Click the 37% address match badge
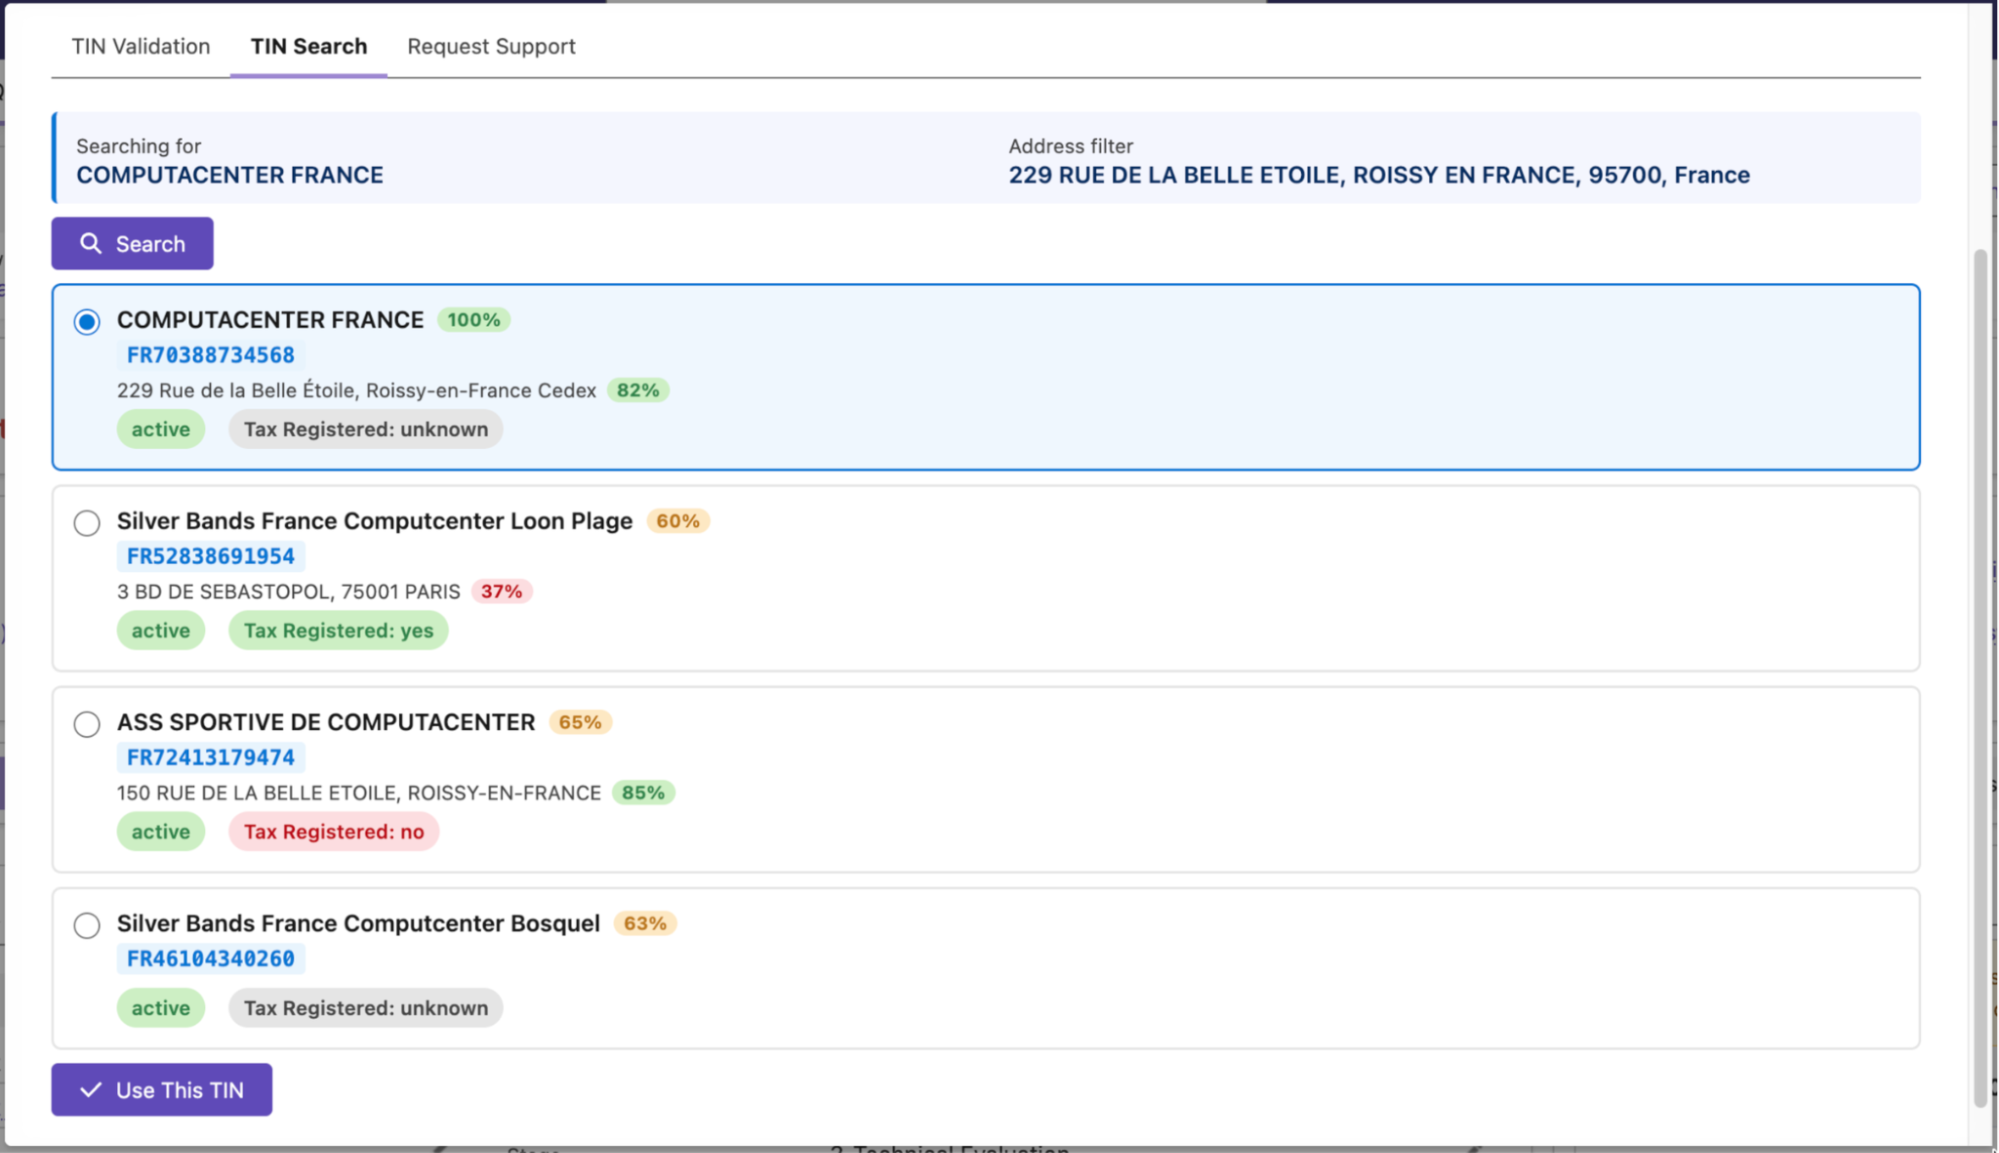This screenshot has width=1999, height=1153. coord(502,591)
